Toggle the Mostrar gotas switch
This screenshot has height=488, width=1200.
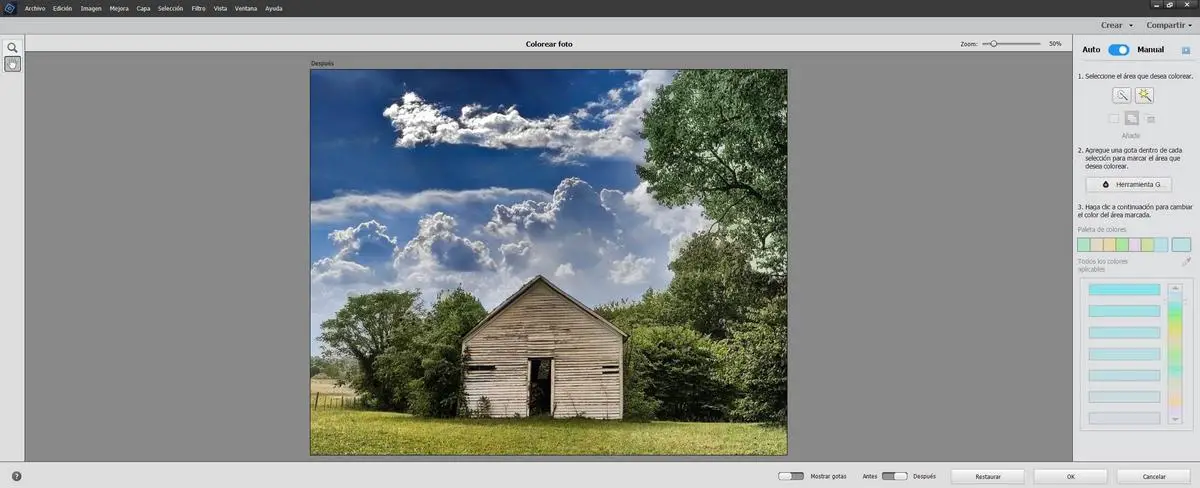click(791, 476)
